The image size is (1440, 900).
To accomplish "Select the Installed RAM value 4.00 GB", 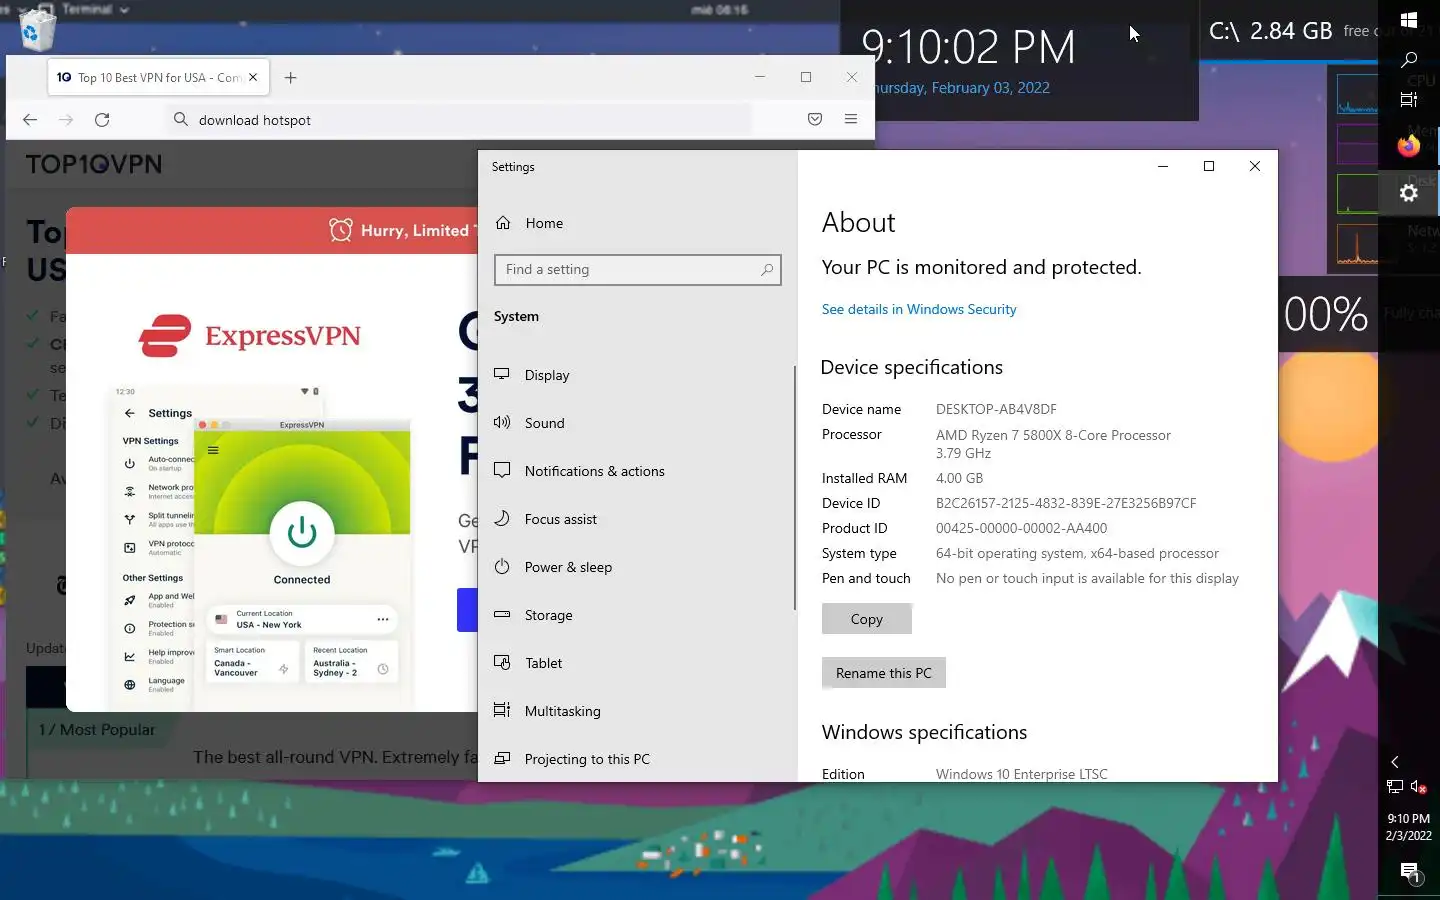I will [x=959, y=478].
